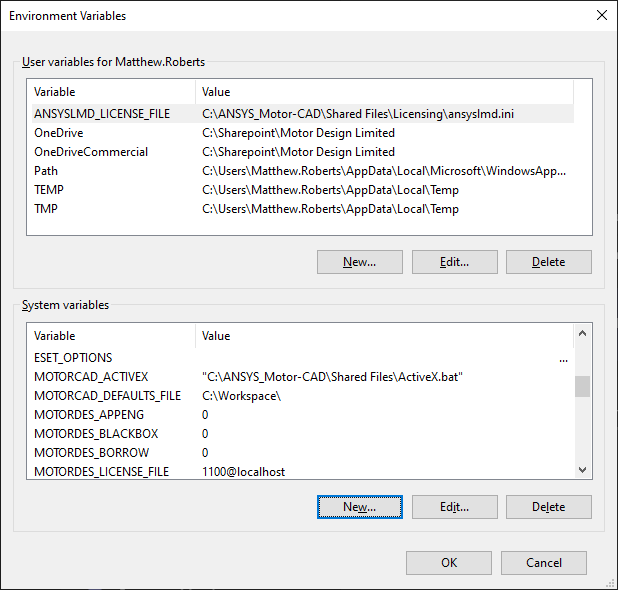Click Edit button under User variables
The image size is (618, 590).
pos(454,262)
